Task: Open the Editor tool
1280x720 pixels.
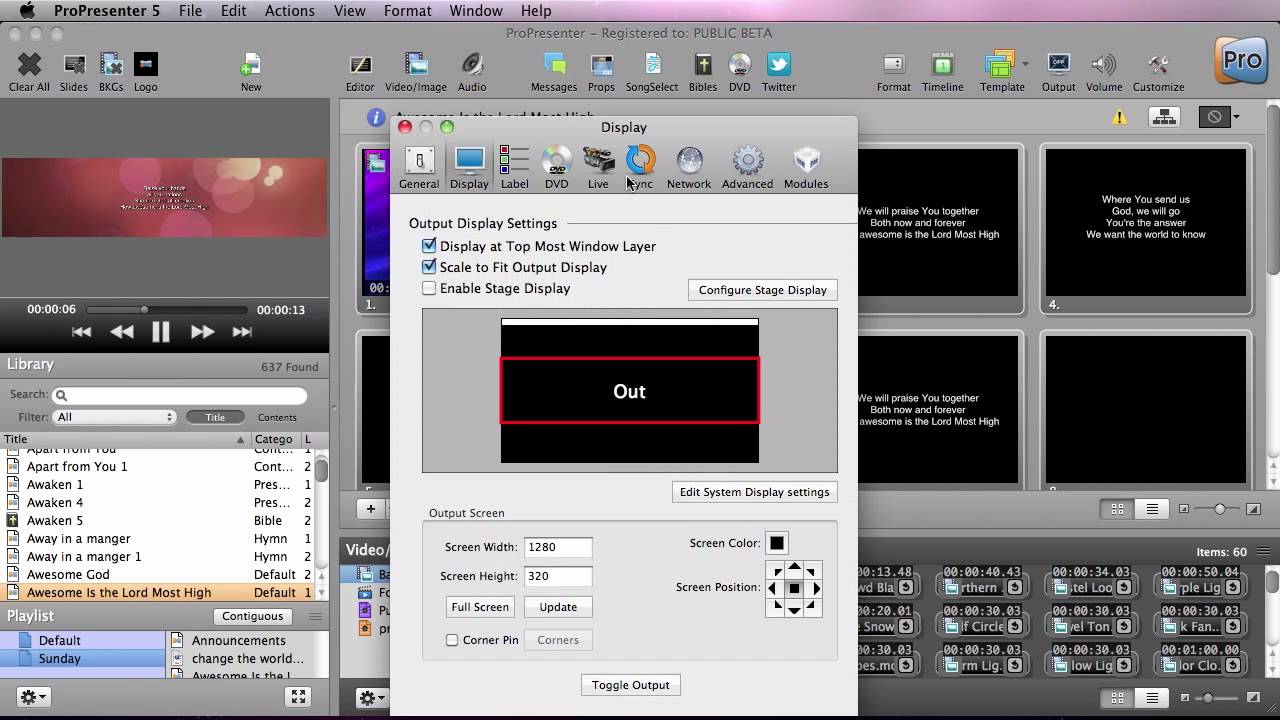Action: pos(360,72)
